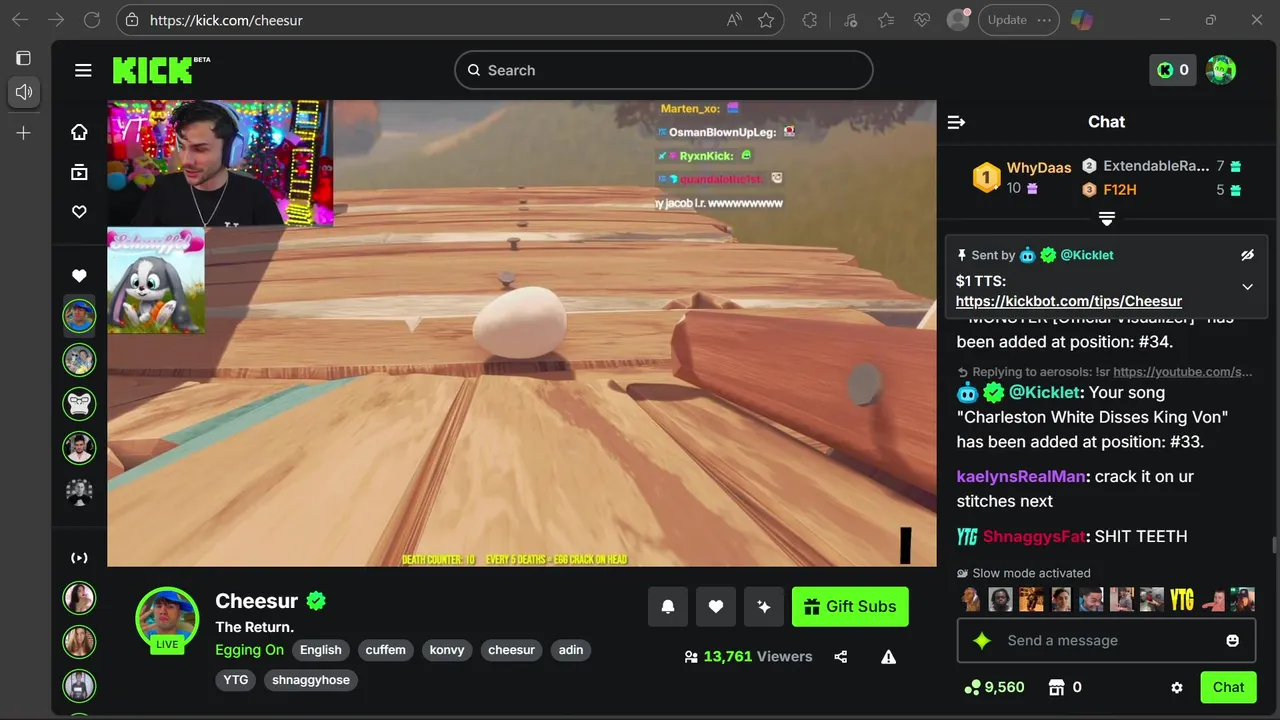This screenshot has height=720, width=1280.
Task: Insert the YTG emote from the emote row
Action: [x=1181, y=599]
